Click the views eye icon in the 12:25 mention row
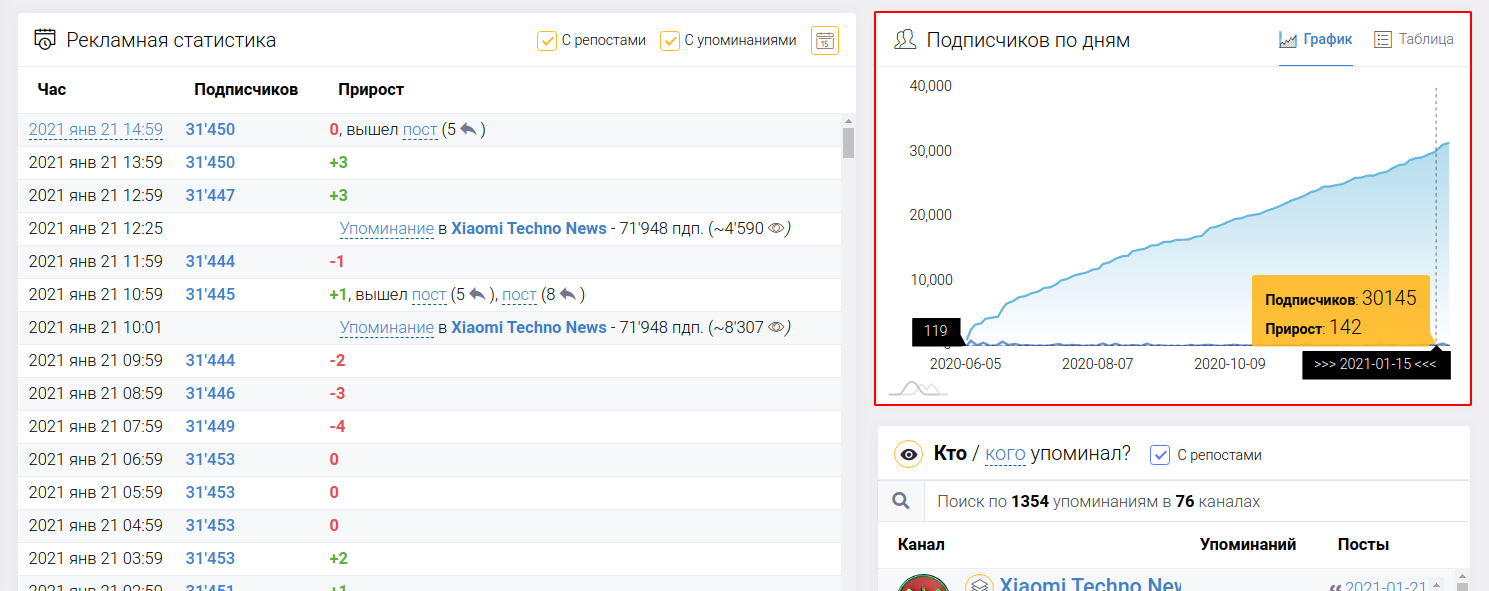Screen dimensions: 1489x591 (x=777, y=228)
